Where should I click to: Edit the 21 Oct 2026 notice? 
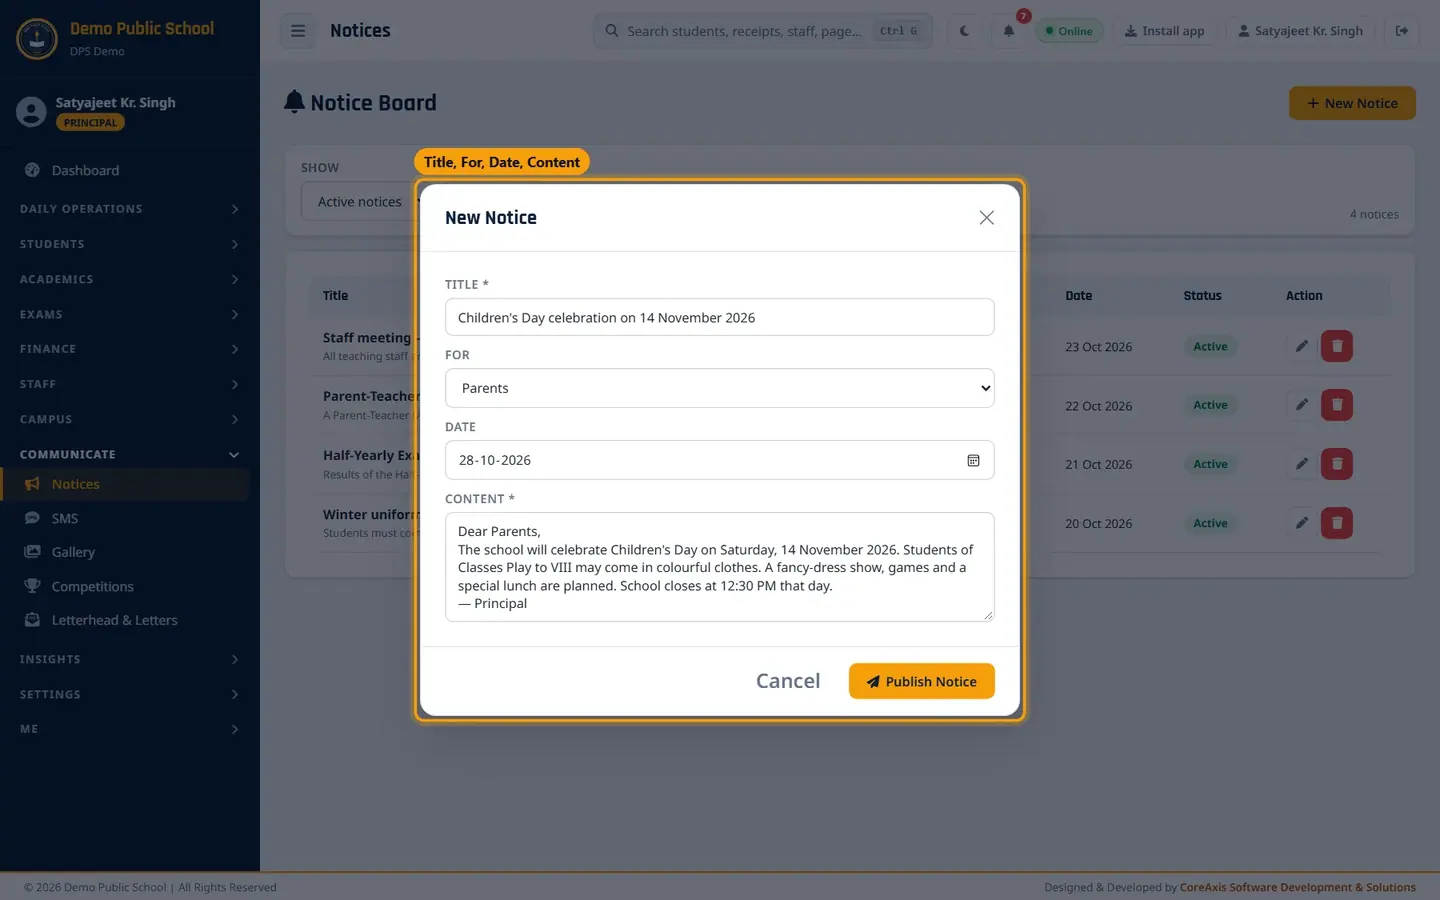pos(1301,464)
